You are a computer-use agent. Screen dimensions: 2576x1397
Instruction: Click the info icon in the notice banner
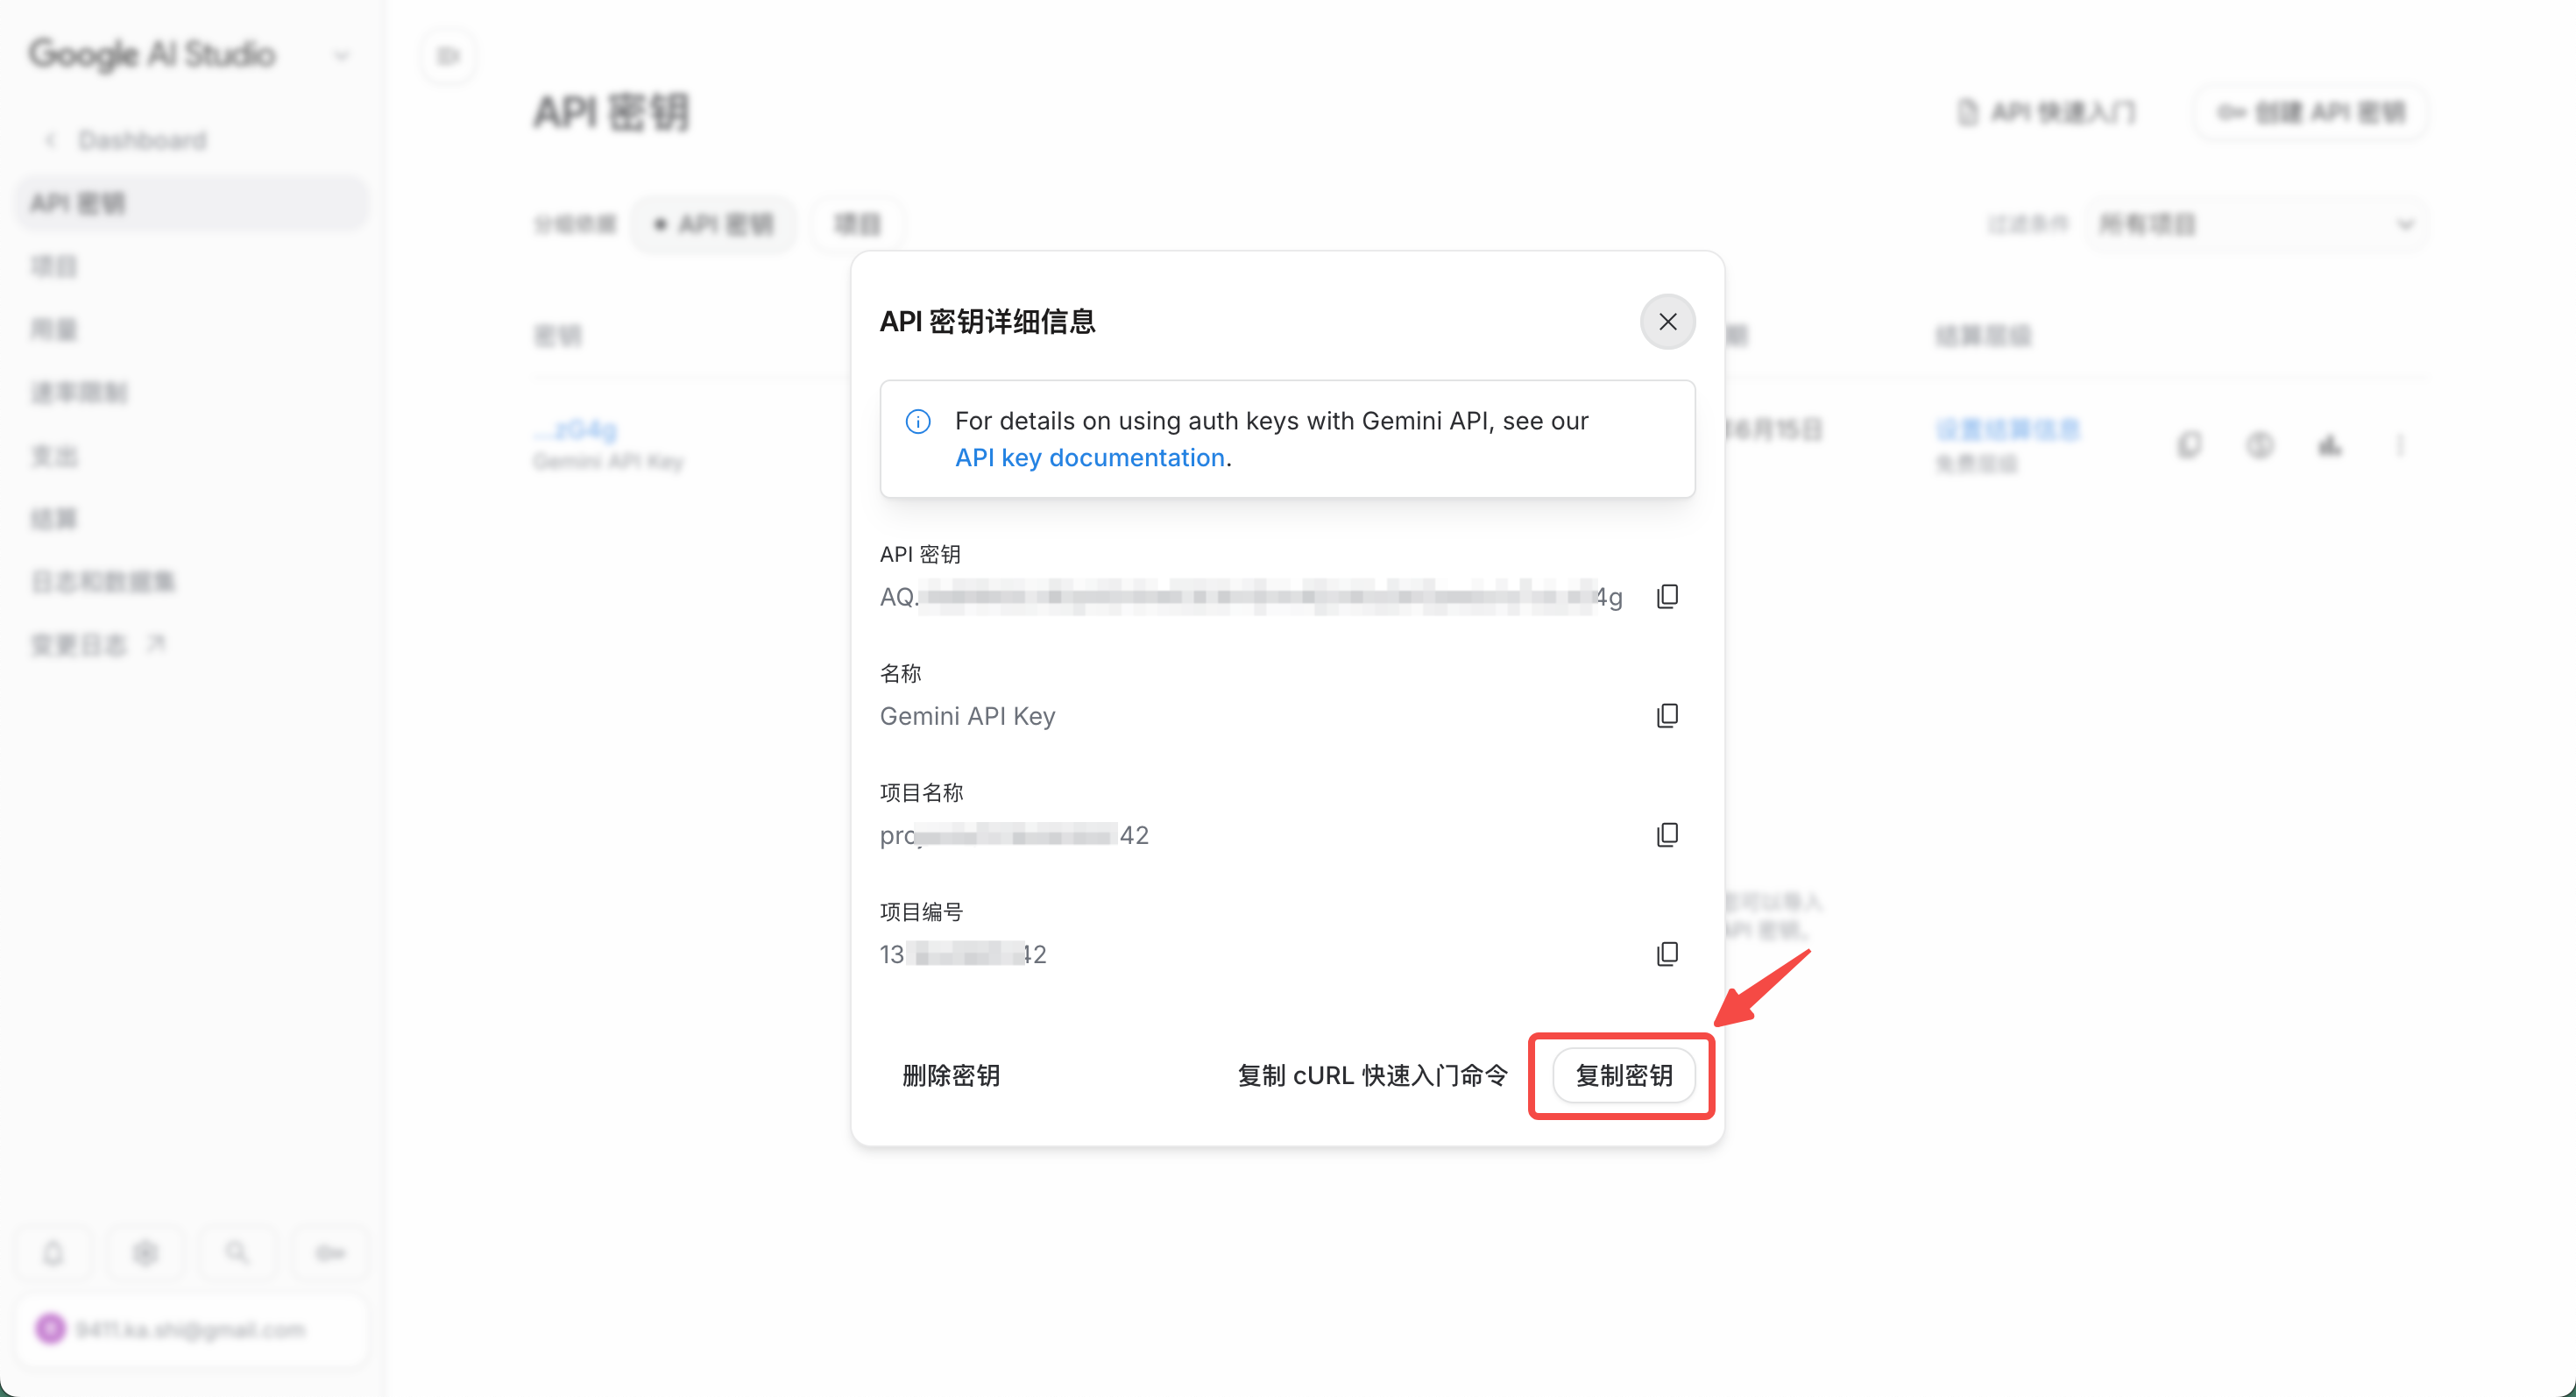918,422
